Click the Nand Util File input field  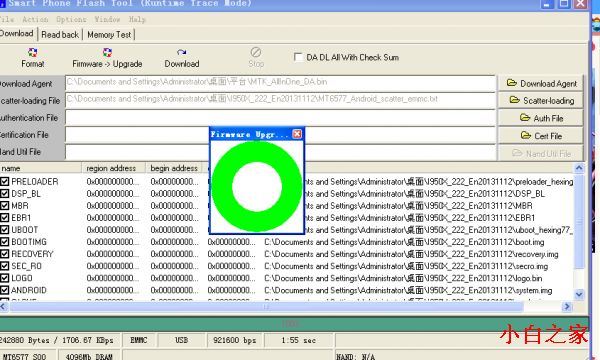[137, 152]
